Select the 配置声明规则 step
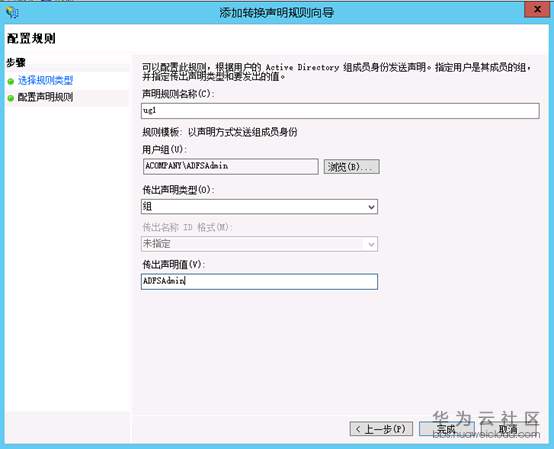 [45, 97]
